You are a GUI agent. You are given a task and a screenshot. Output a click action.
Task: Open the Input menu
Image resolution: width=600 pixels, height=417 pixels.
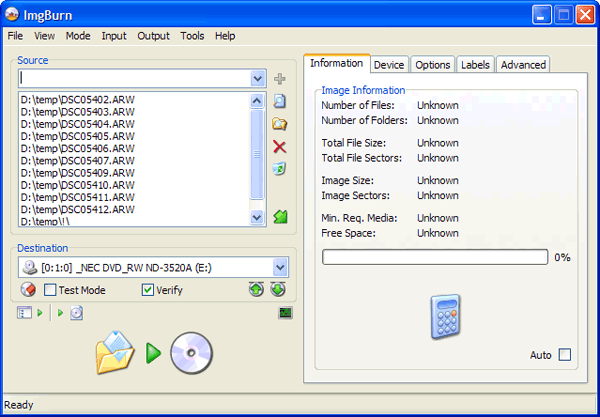(114, 36)
